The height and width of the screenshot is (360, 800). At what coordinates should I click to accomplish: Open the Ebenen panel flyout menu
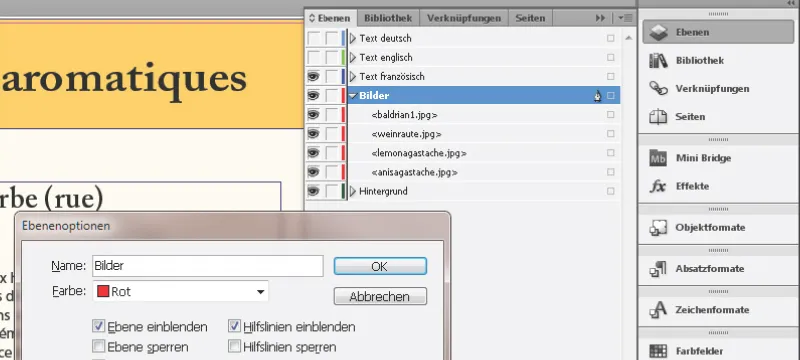(x=625, y=18)
